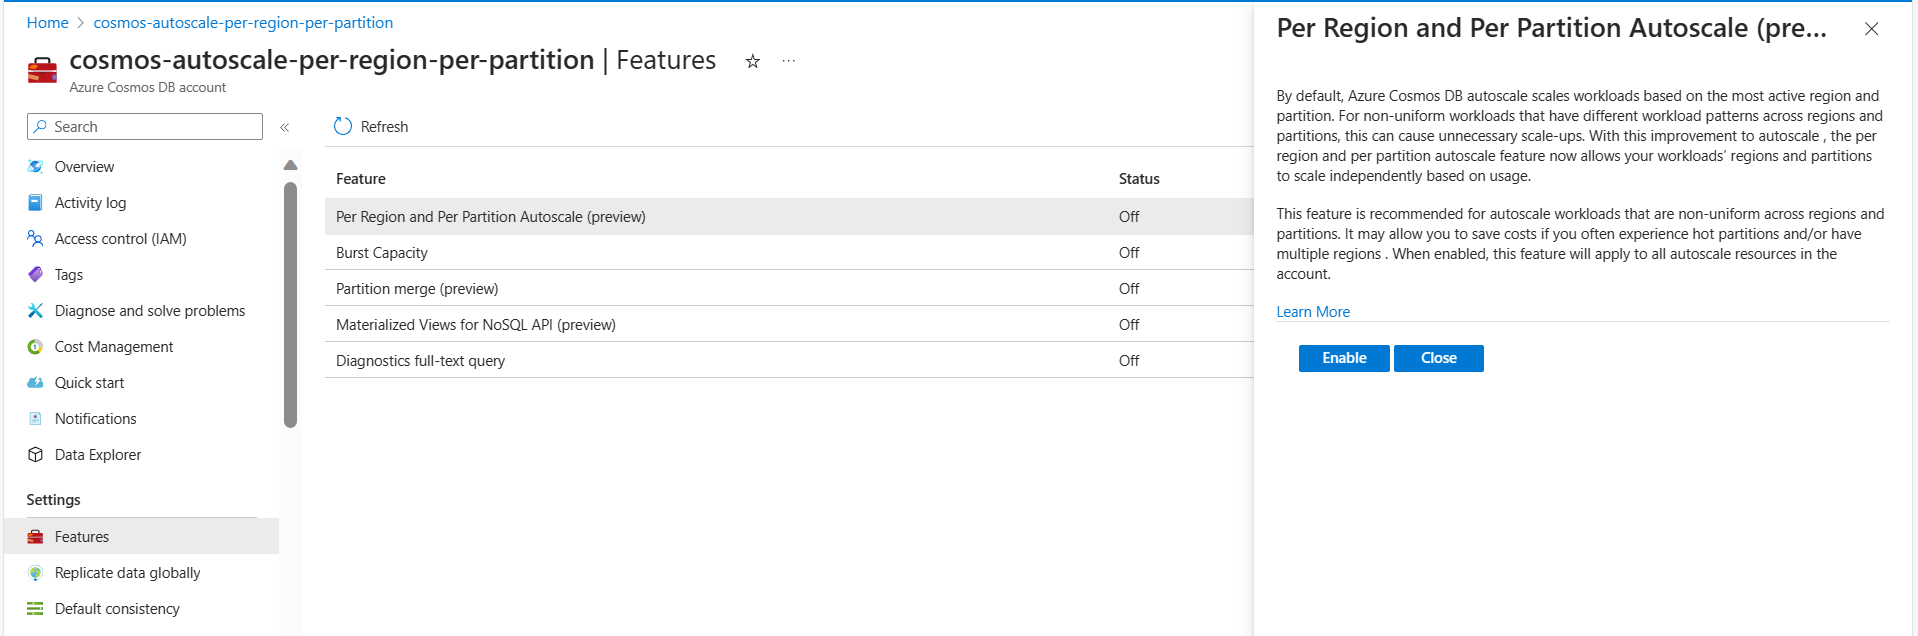Image resolution: width=1918 pixels, height=636 pixels.
Task: Click the Overview icon in sidebar
Action: coord(36,167)
